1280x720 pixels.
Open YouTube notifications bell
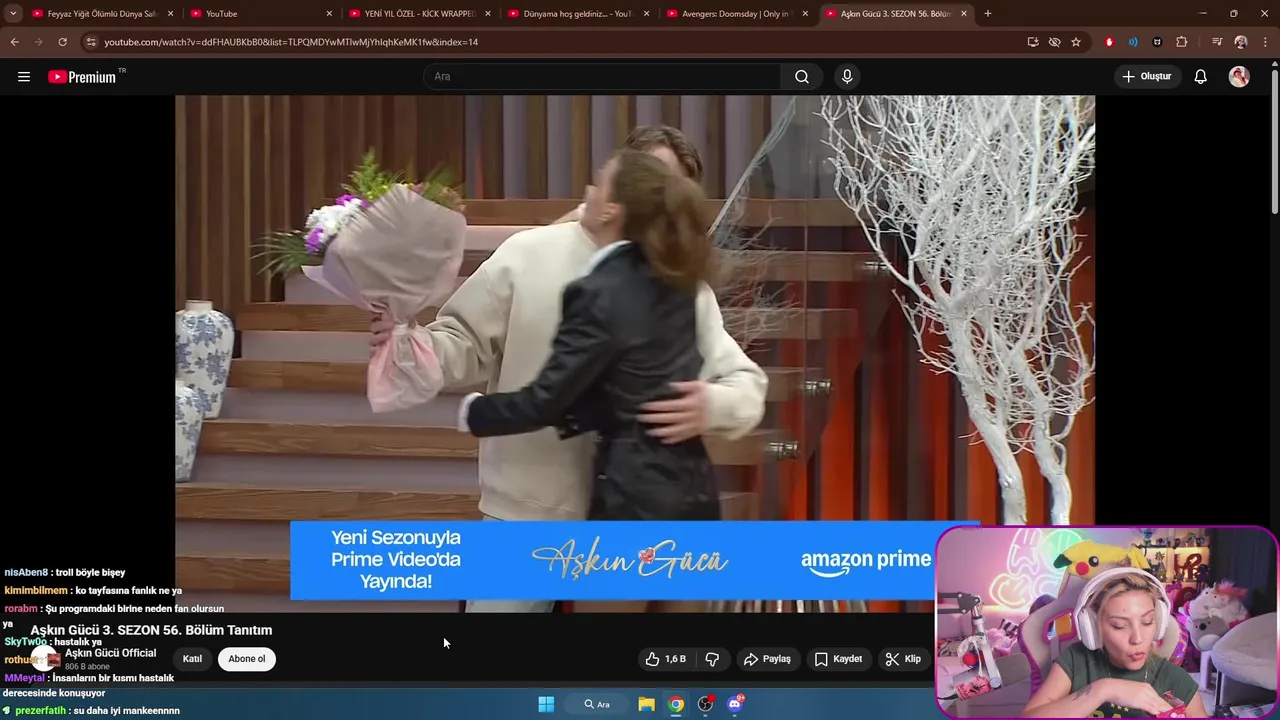point(1201,77)
